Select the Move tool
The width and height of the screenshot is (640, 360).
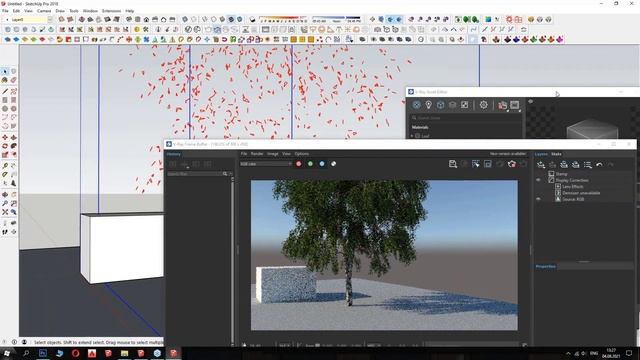click(x=5, y=138)
